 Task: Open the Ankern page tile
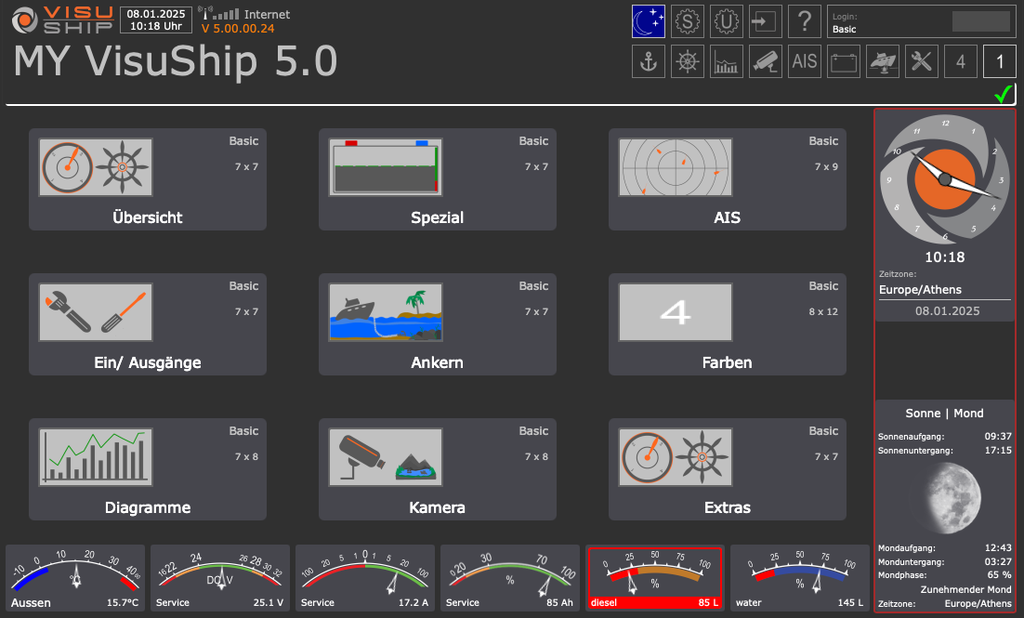[x=438, y=324]
